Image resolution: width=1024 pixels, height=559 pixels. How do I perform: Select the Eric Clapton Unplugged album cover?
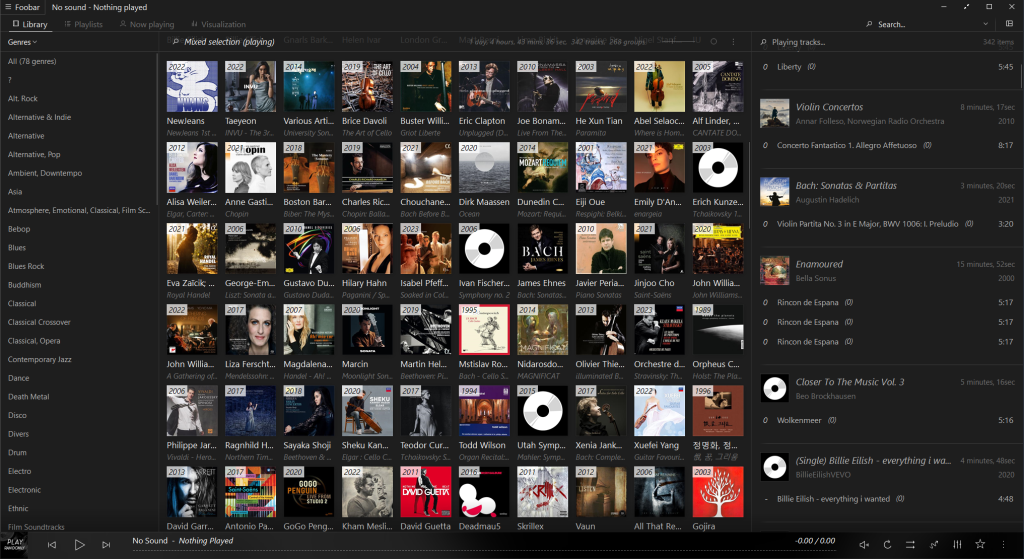click(482, 87)
